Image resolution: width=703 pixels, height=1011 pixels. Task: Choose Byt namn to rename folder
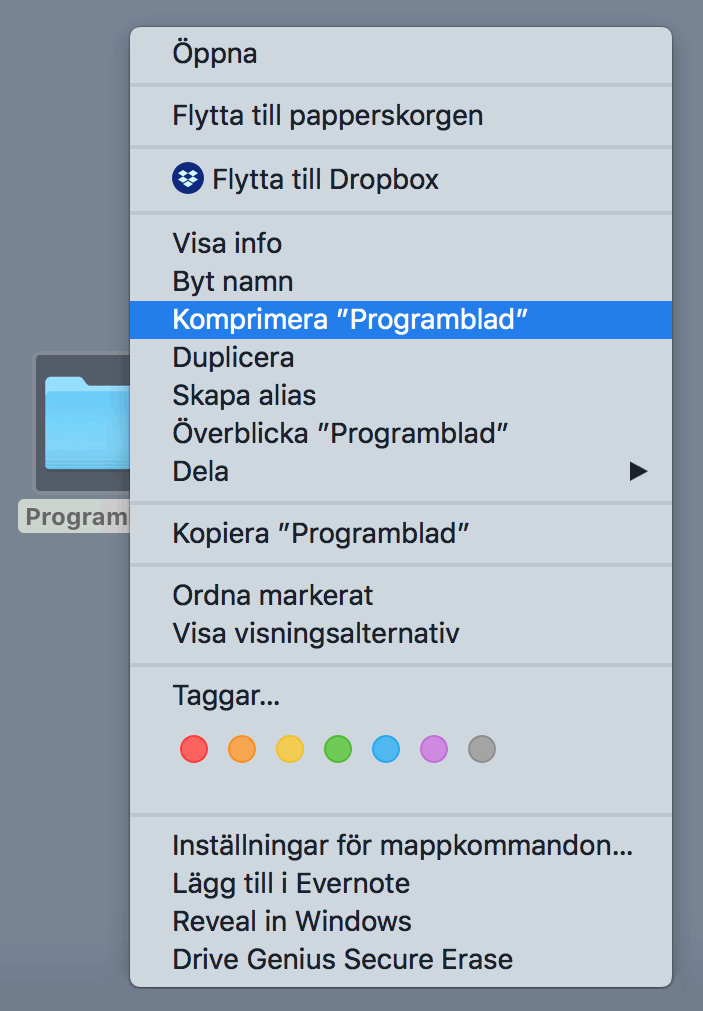tap(232, 281)
